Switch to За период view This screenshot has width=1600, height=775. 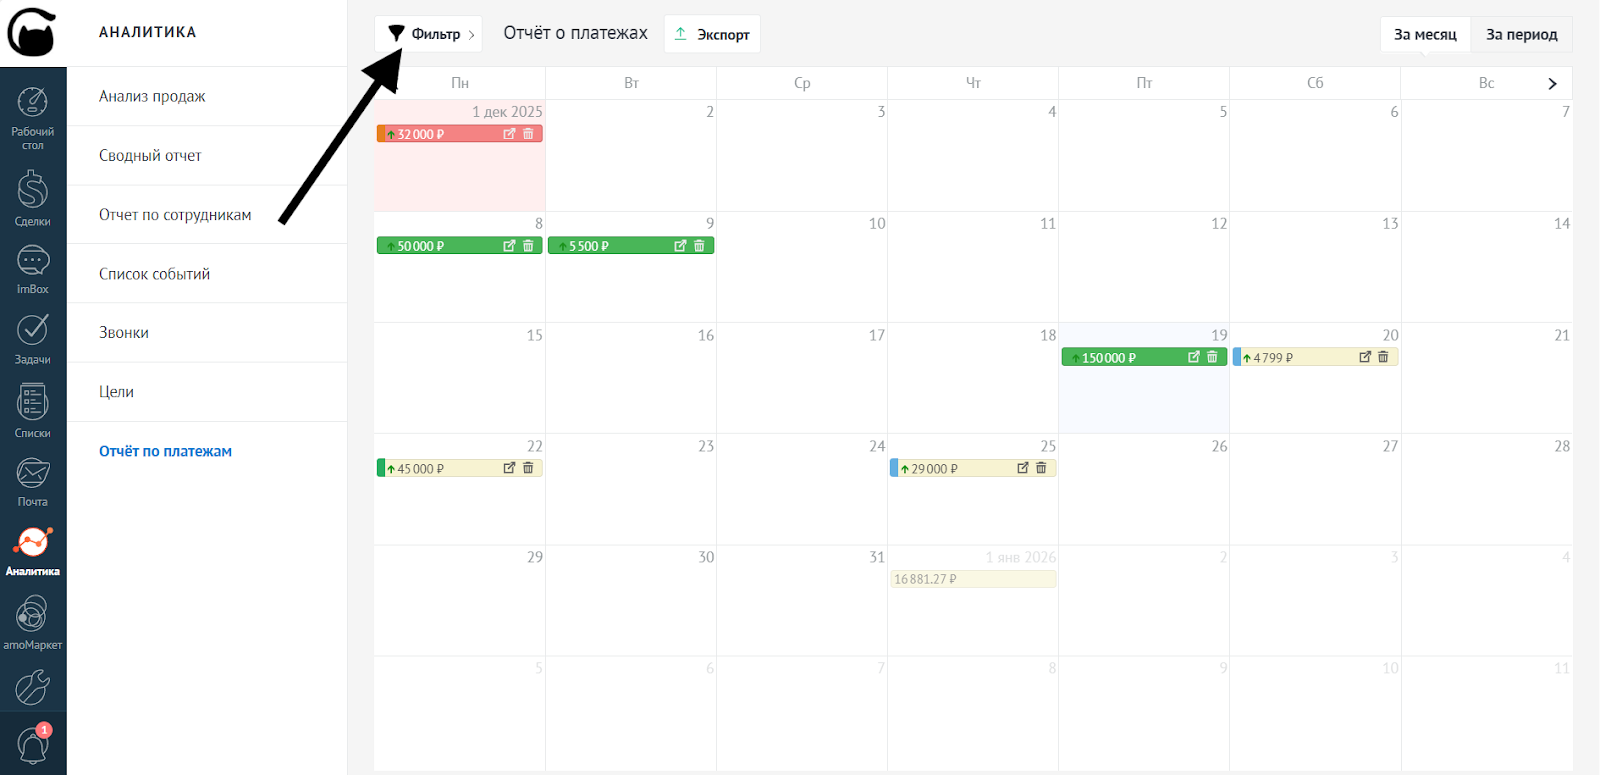coord(1521,34)
